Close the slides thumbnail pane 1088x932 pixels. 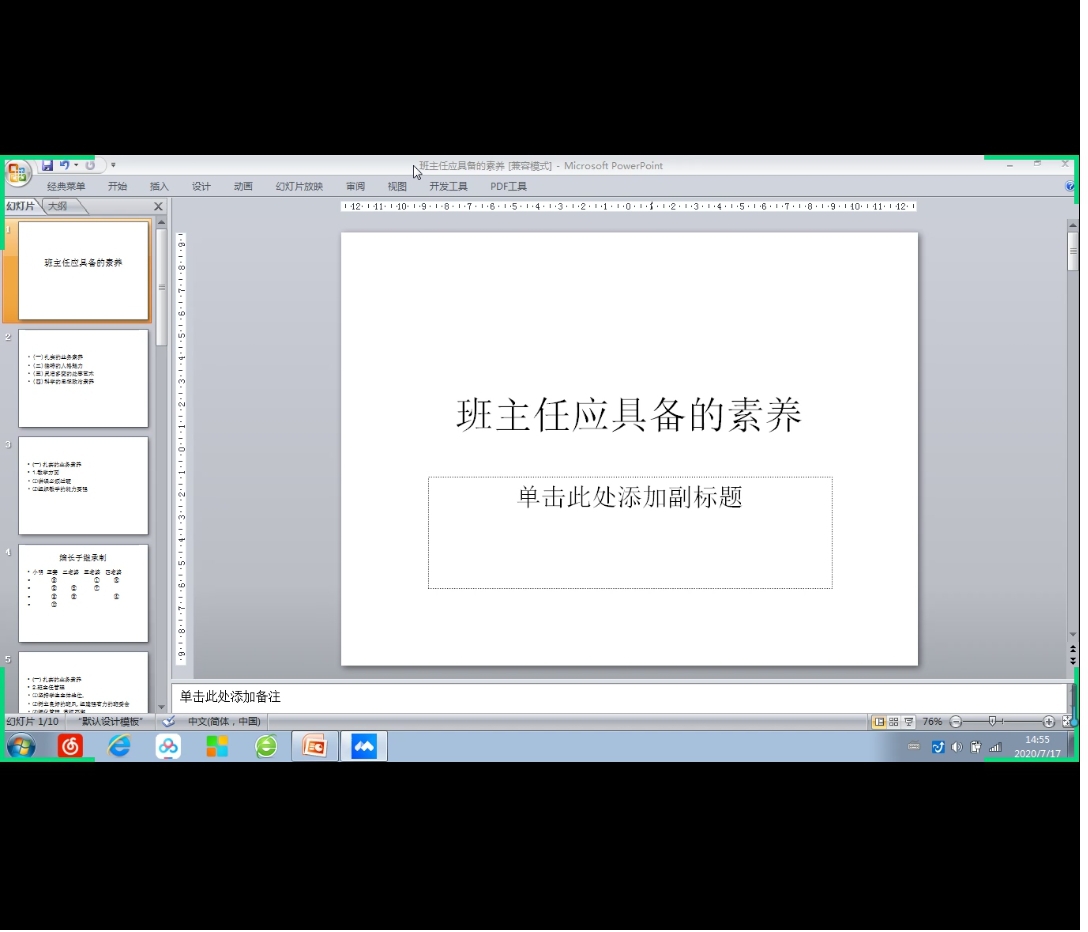158,207
